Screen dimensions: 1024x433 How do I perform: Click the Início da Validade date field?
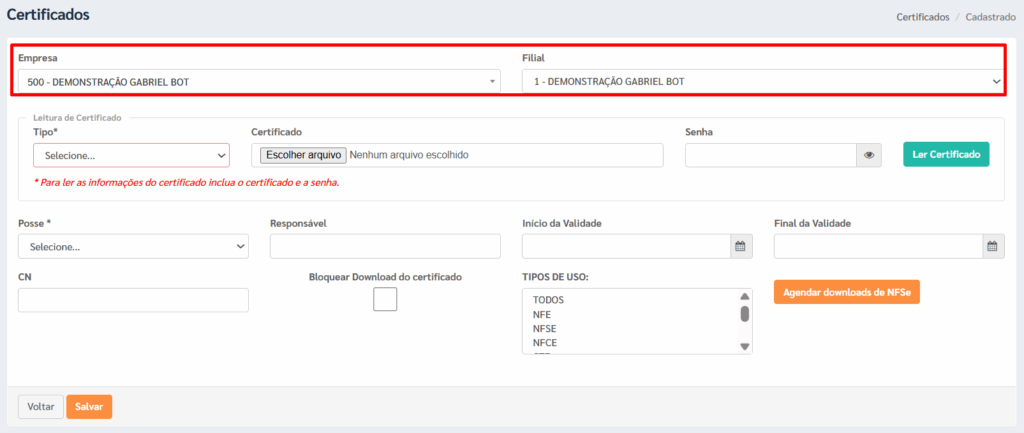click(626, 246)
